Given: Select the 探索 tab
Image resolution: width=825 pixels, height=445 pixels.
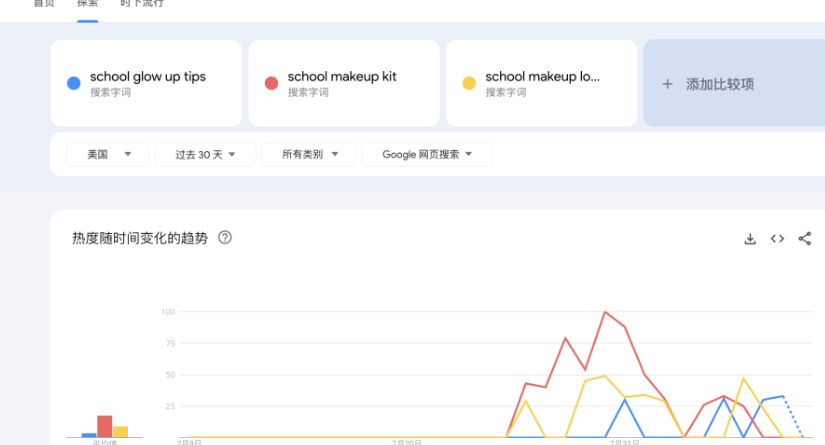Looking at the screenshot, I should tap(88, 4).
